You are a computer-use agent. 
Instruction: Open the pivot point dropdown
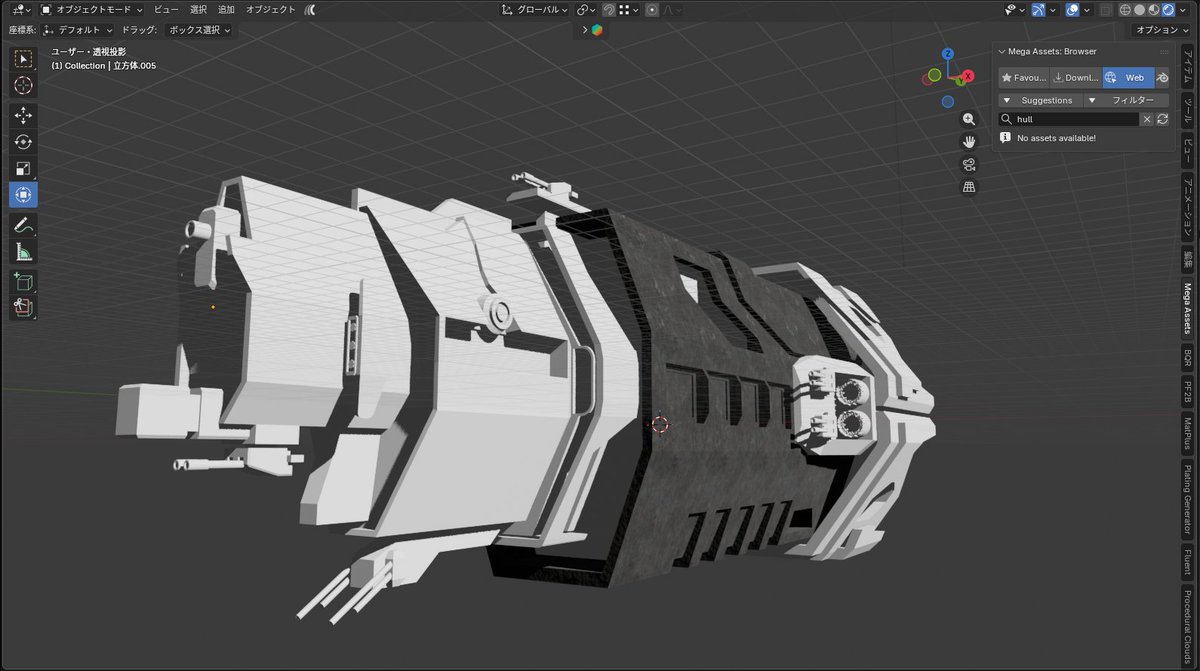click(x=586, y=9)
